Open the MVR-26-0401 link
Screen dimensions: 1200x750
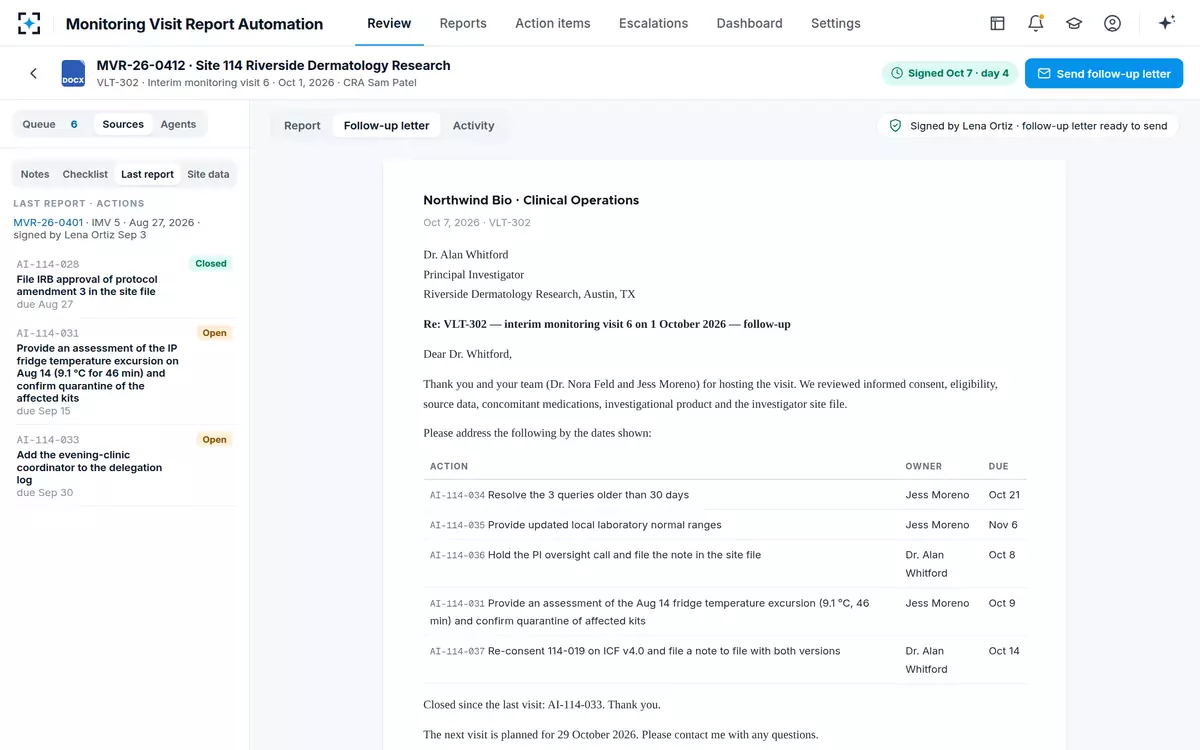[48, 222]
